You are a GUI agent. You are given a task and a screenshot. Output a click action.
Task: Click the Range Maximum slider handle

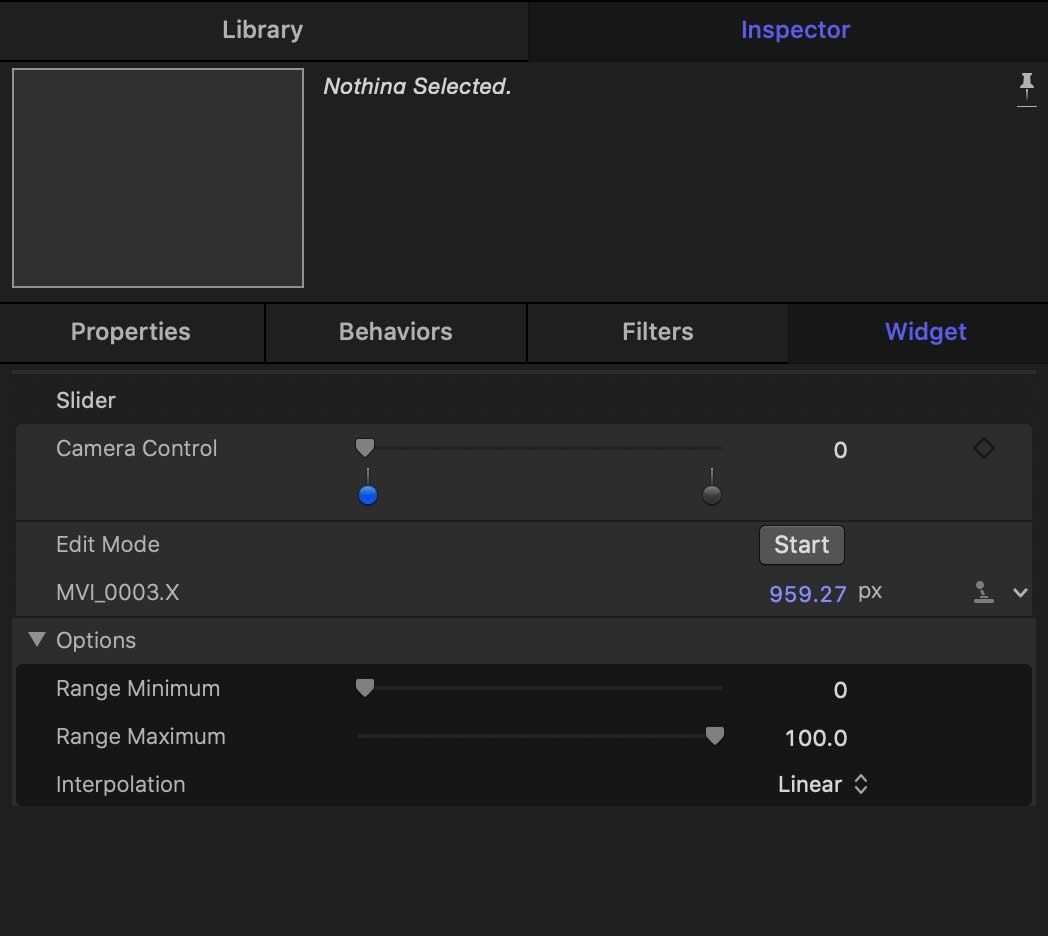tap(714, 735)
